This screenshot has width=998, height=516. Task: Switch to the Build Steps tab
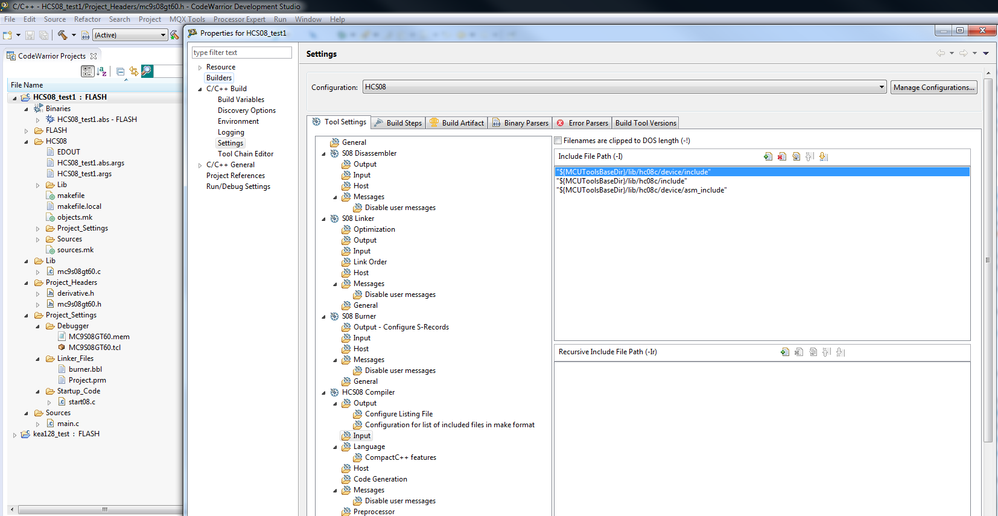(x=398, y=123)
